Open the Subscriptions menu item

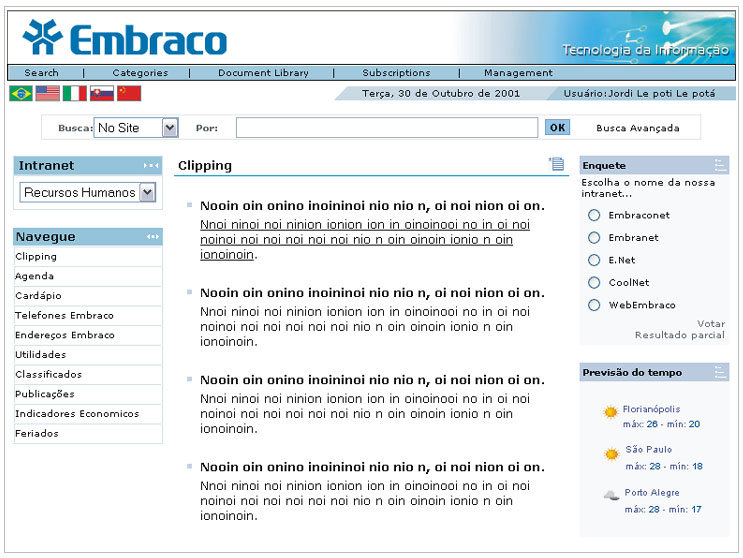click(396, 73)
